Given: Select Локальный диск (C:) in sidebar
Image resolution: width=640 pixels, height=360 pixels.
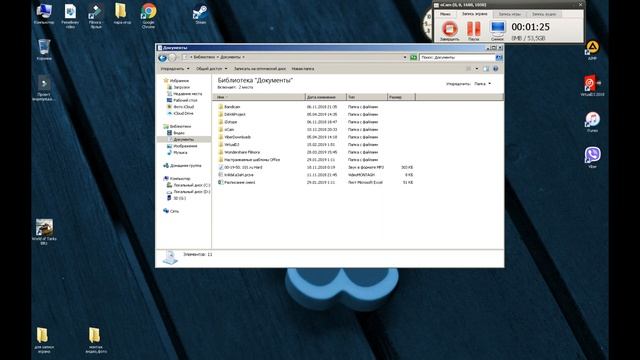Looking at the screenshot, I should (x=188, y=185).
